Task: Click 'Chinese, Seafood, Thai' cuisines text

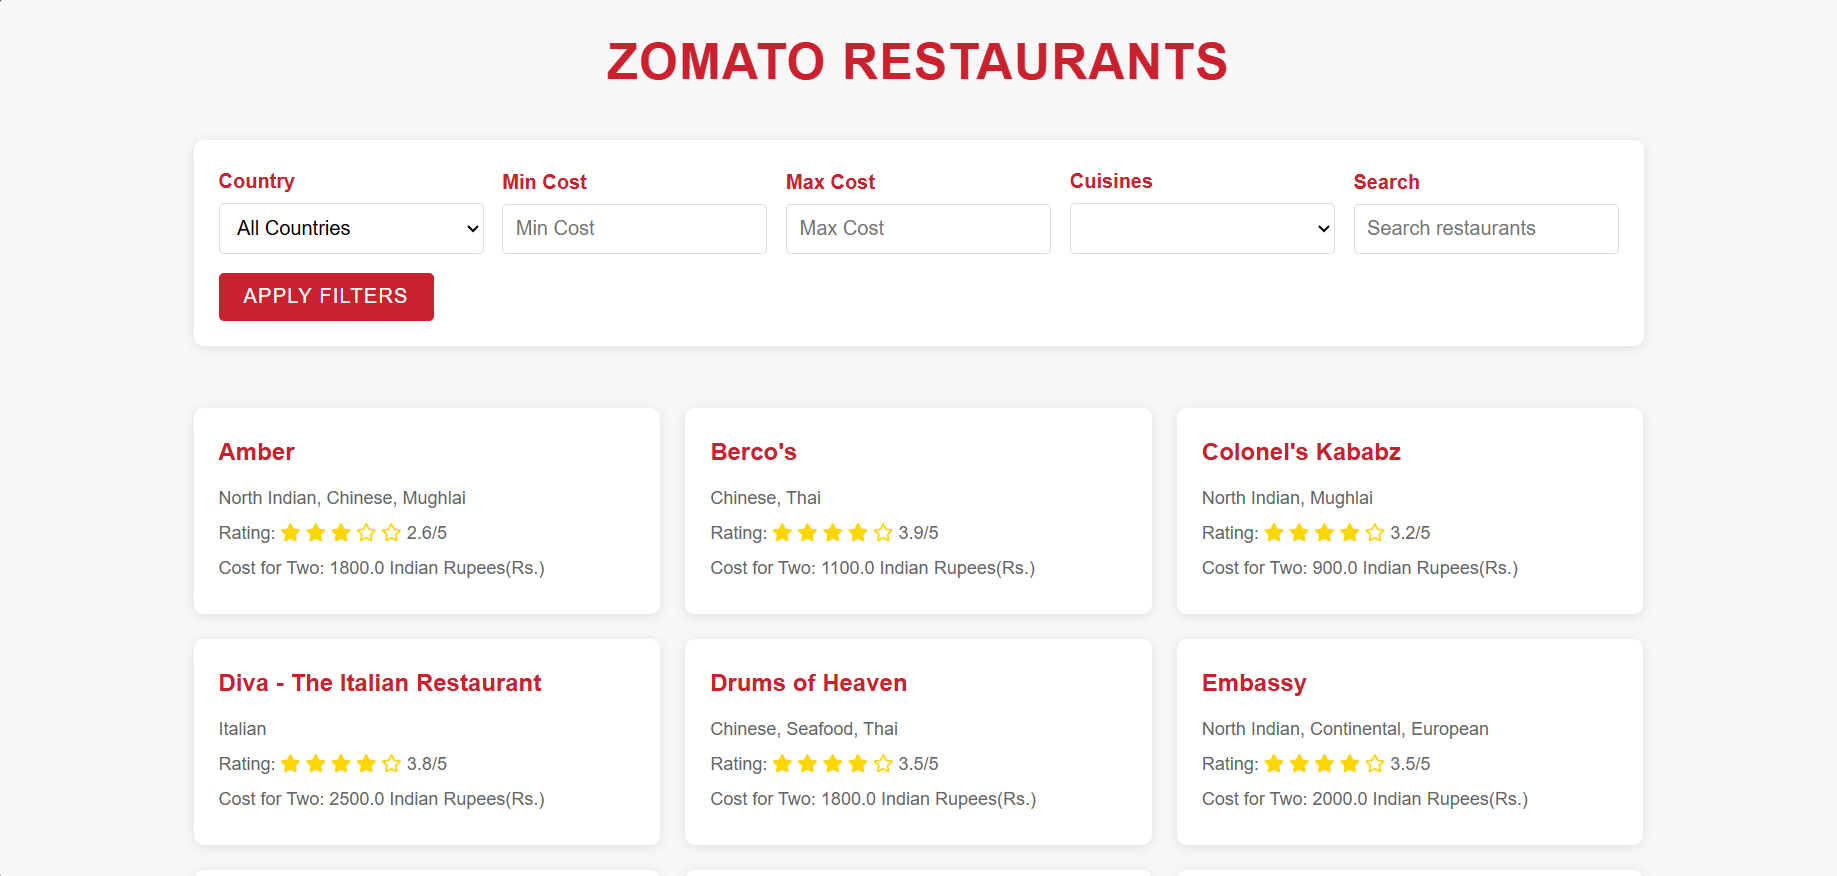Action: coord(804,729)
